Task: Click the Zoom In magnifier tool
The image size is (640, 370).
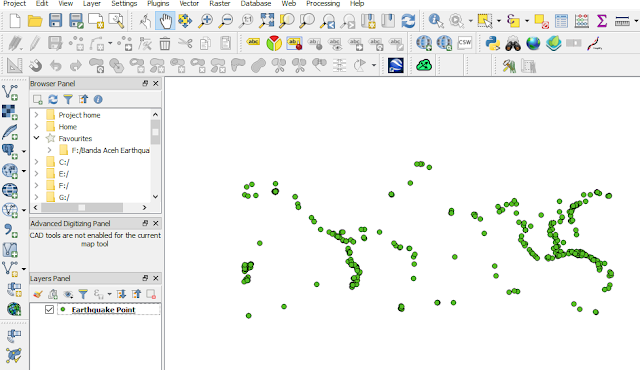Action: point(205,21)
